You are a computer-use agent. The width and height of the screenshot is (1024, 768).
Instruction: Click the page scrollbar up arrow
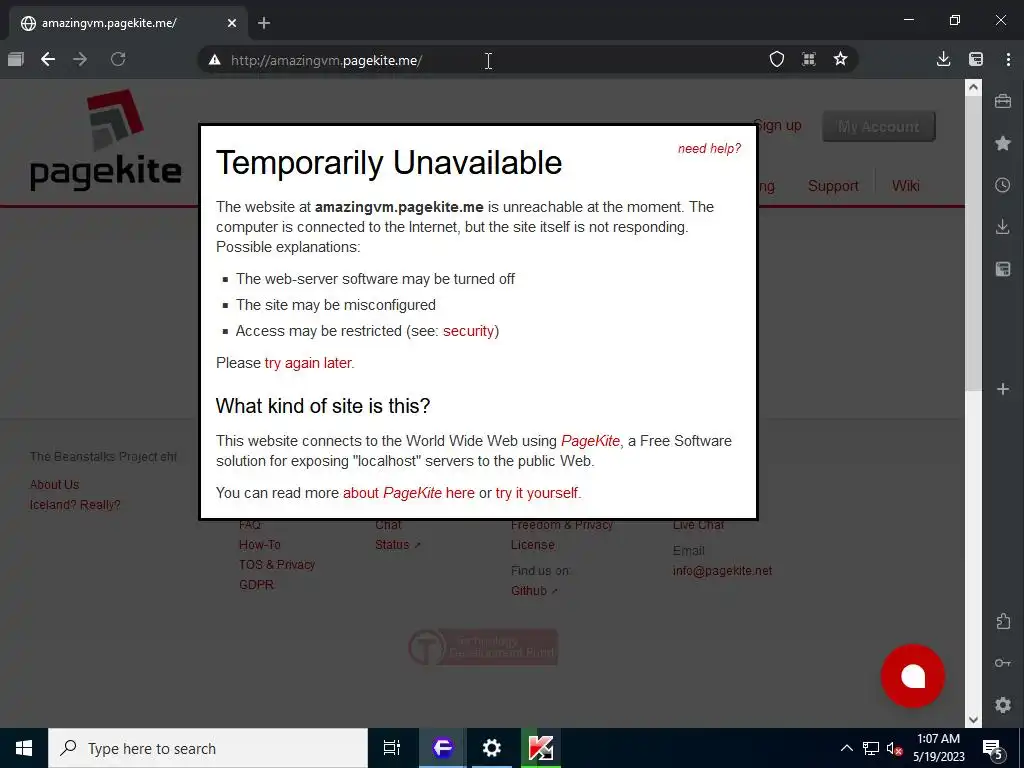click(973, 88)
